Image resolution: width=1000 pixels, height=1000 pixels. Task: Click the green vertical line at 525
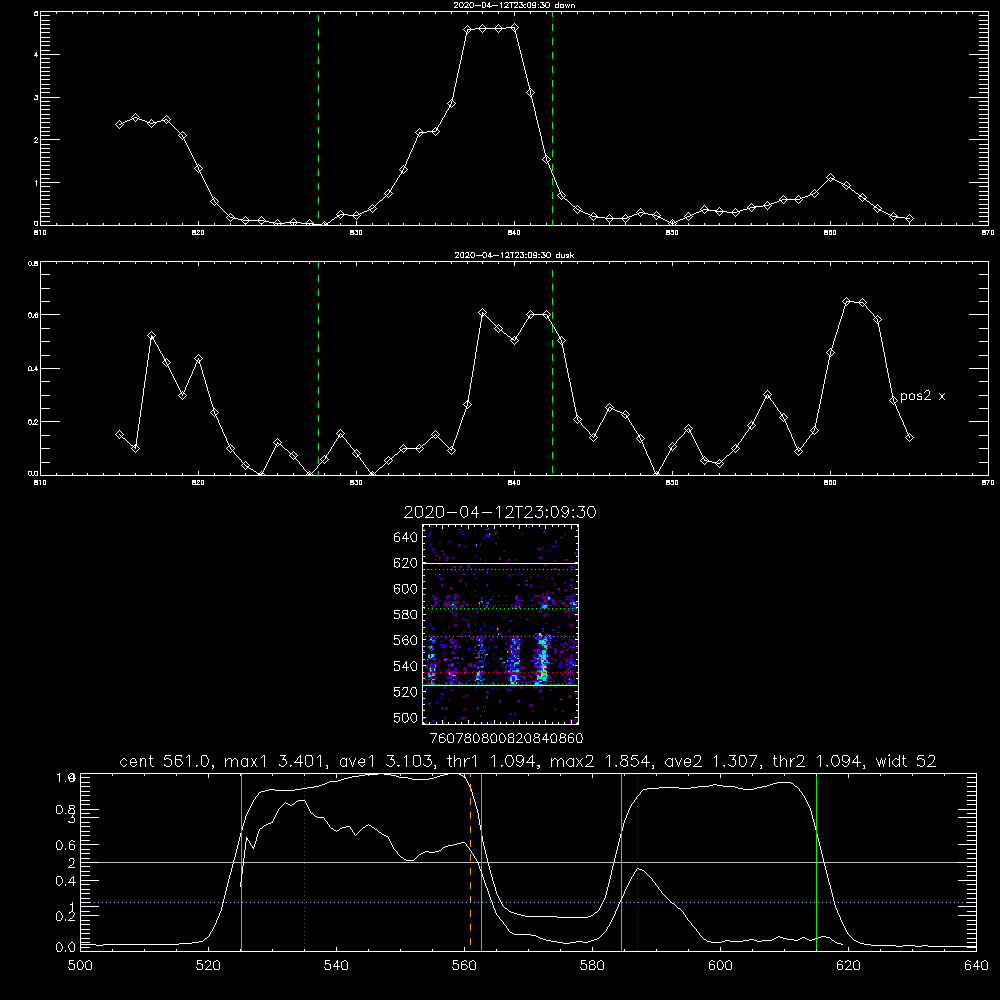242,861
